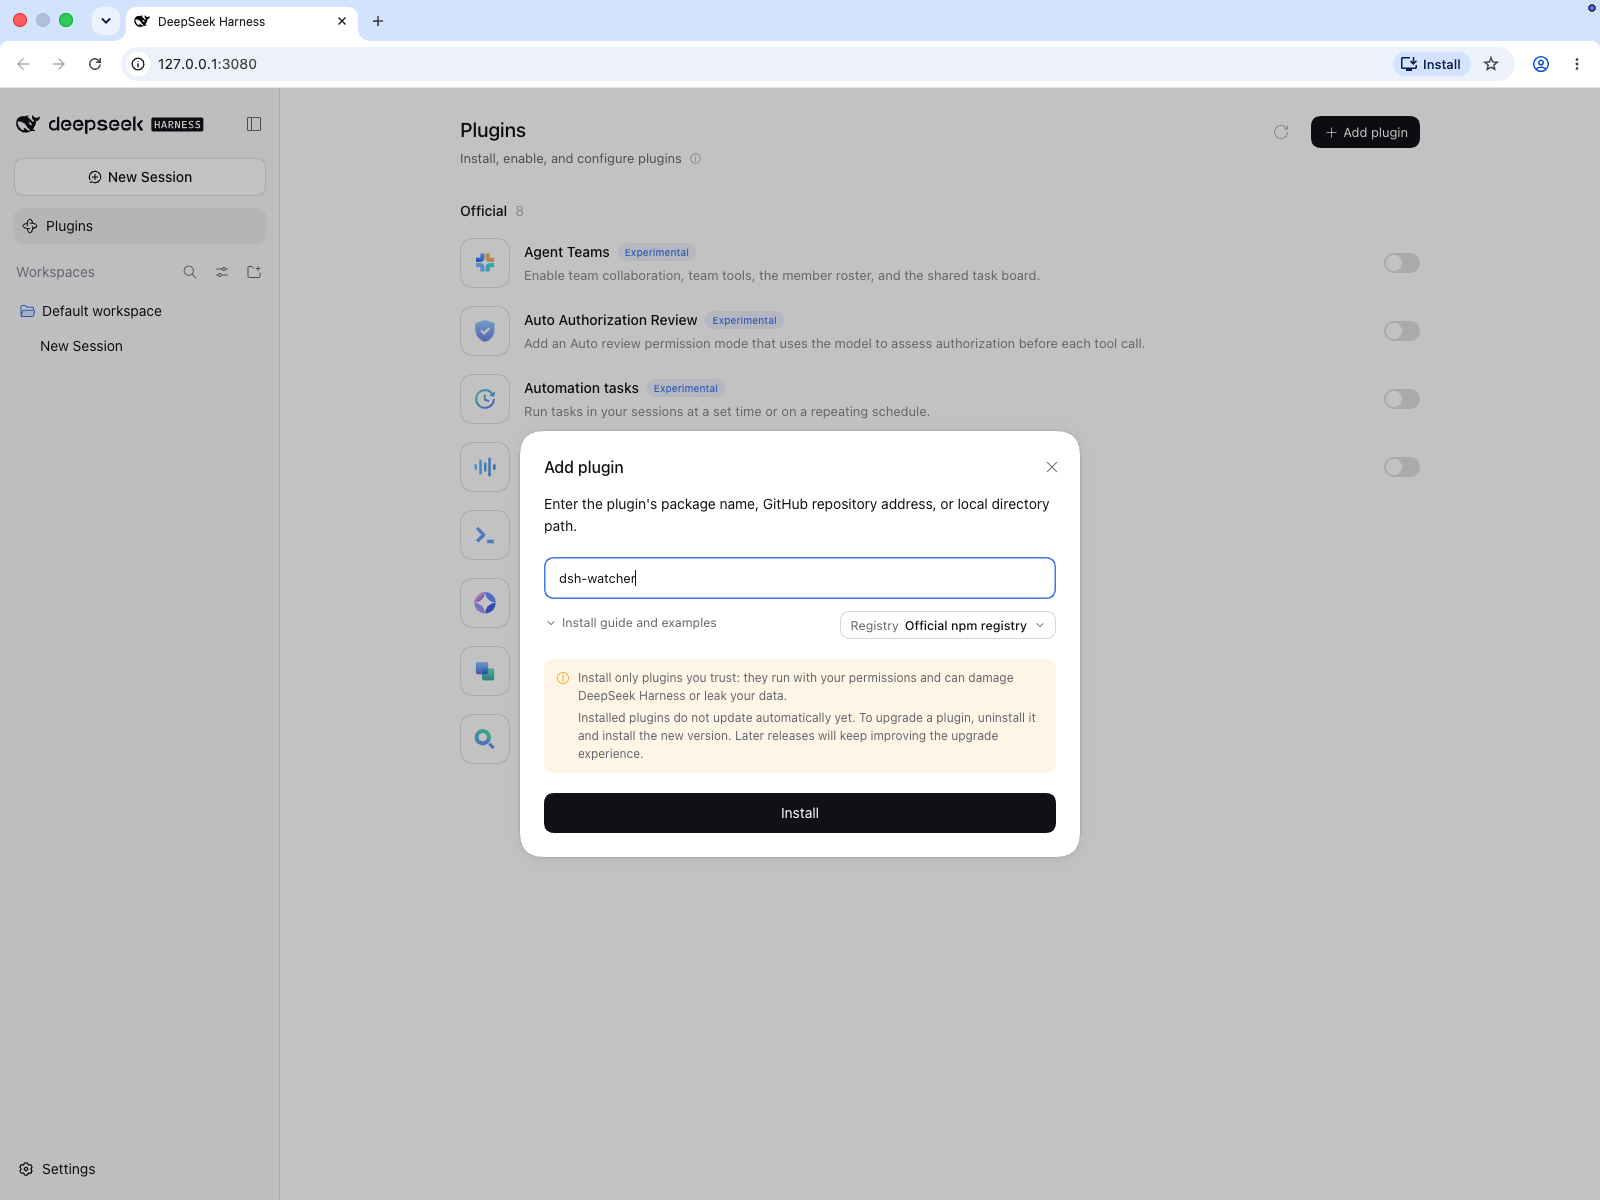Focus the plugin name input field
Image resolution: width=1600 pixels, height=1200 pixels.
coord(800,578)
